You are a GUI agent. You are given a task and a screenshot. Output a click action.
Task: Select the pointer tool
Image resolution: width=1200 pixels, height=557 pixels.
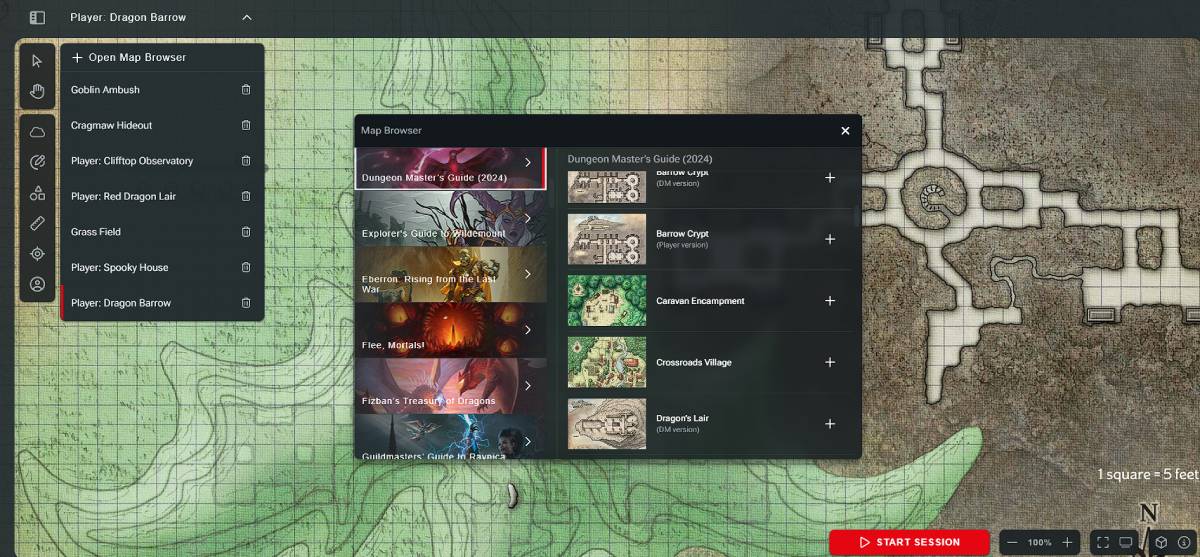click(x=37, y=61)
